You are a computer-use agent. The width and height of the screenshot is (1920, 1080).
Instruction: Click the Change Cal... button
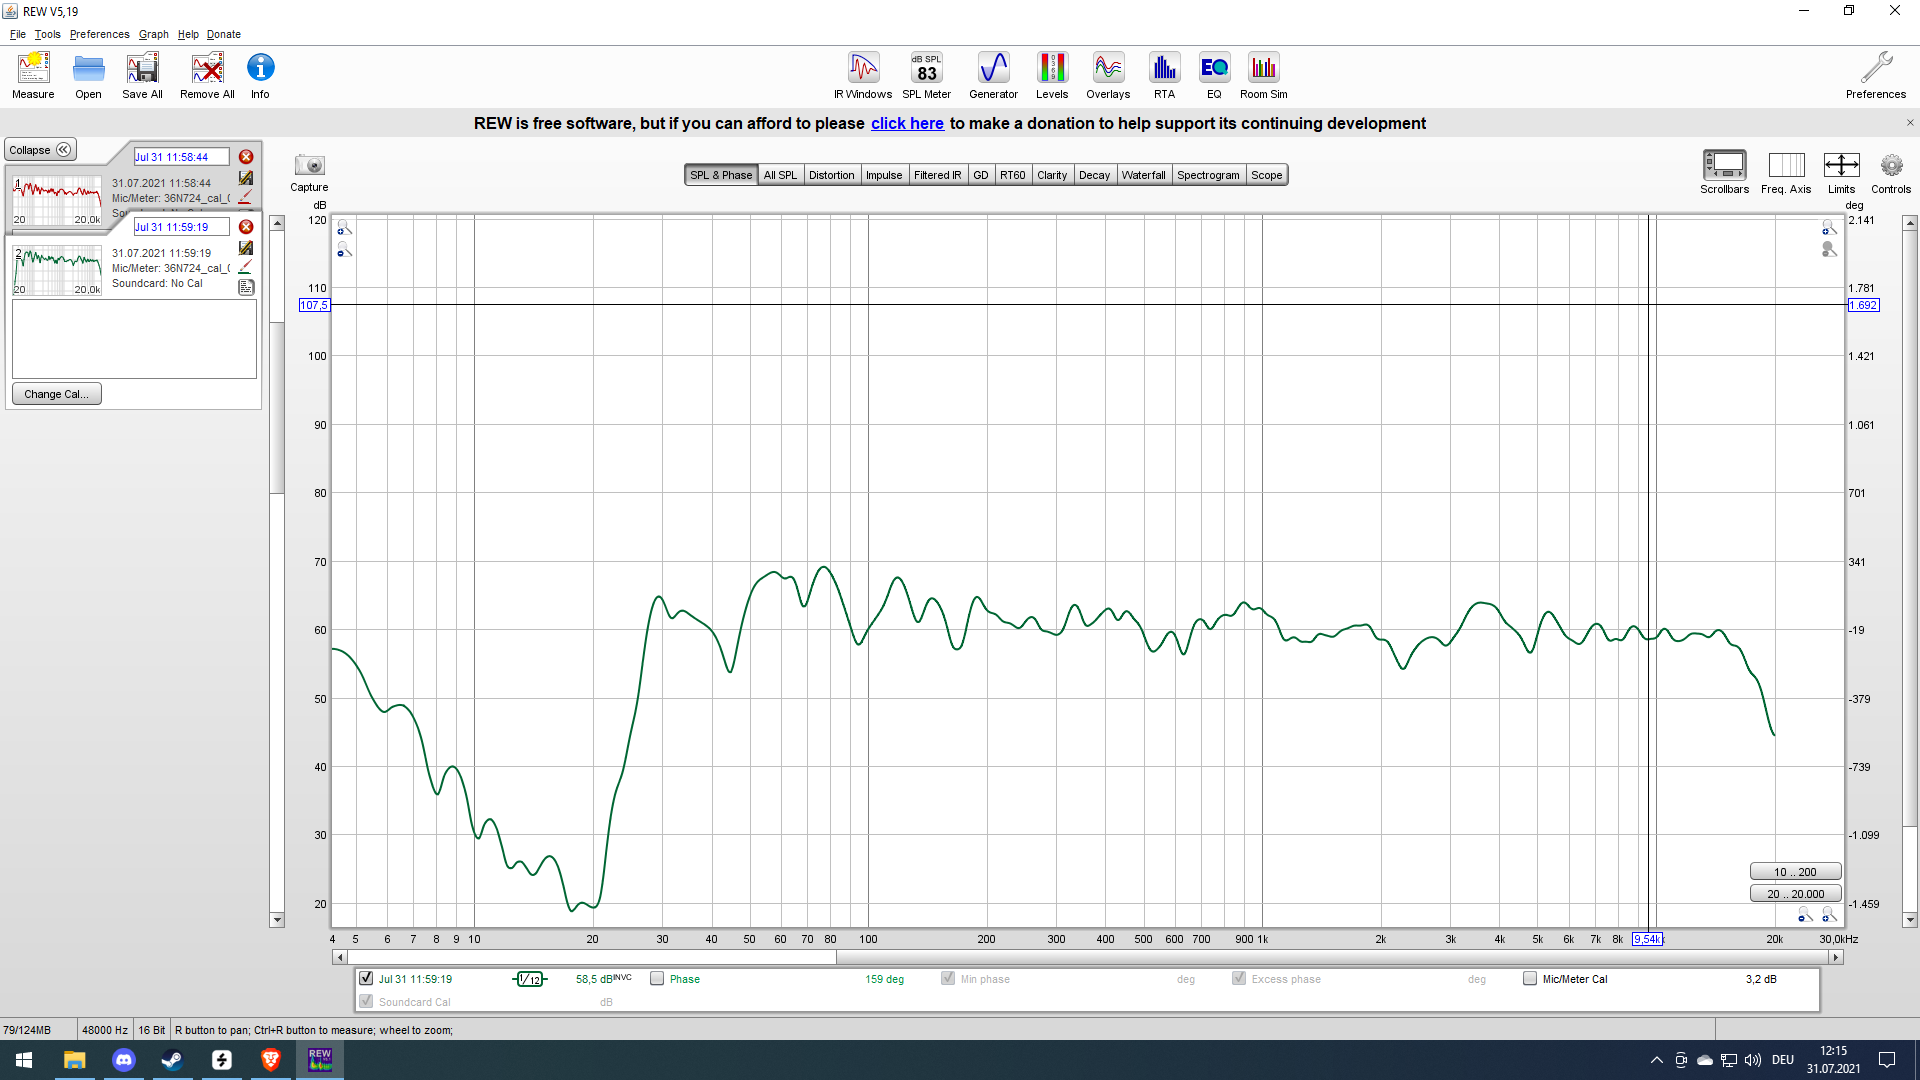(56, 394)
